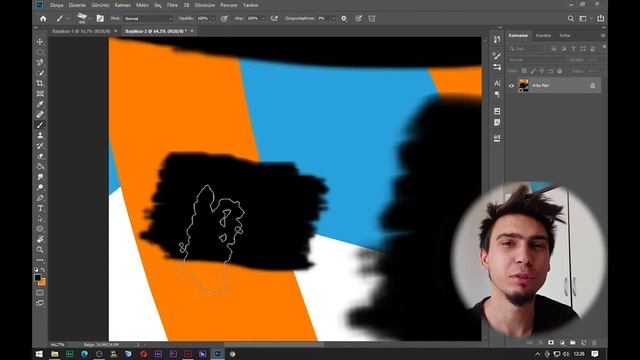This screenshot has width=640, height=360.
Task: Select the Paint Bucket tool
Action: 40,167
